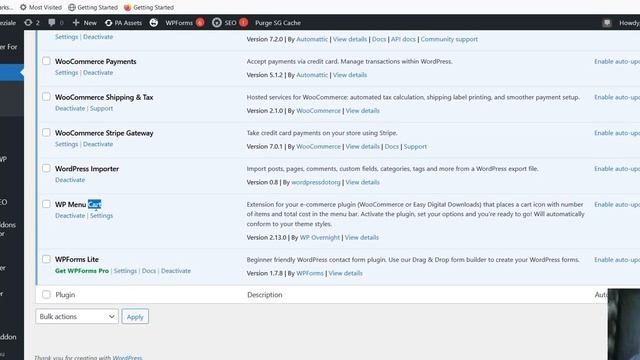
Task: Open WPForms Lite Docs link
Action: point(149,271)
